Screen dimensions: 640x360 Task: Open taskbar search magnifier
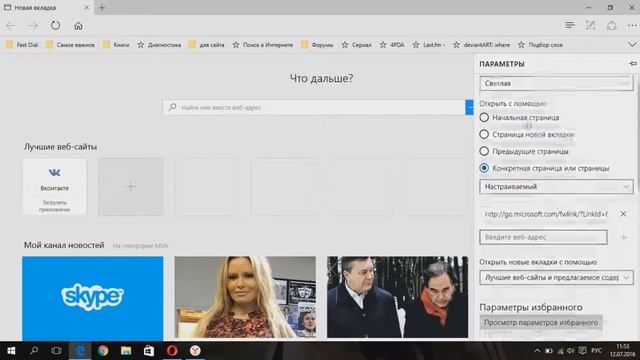point(34,351)
